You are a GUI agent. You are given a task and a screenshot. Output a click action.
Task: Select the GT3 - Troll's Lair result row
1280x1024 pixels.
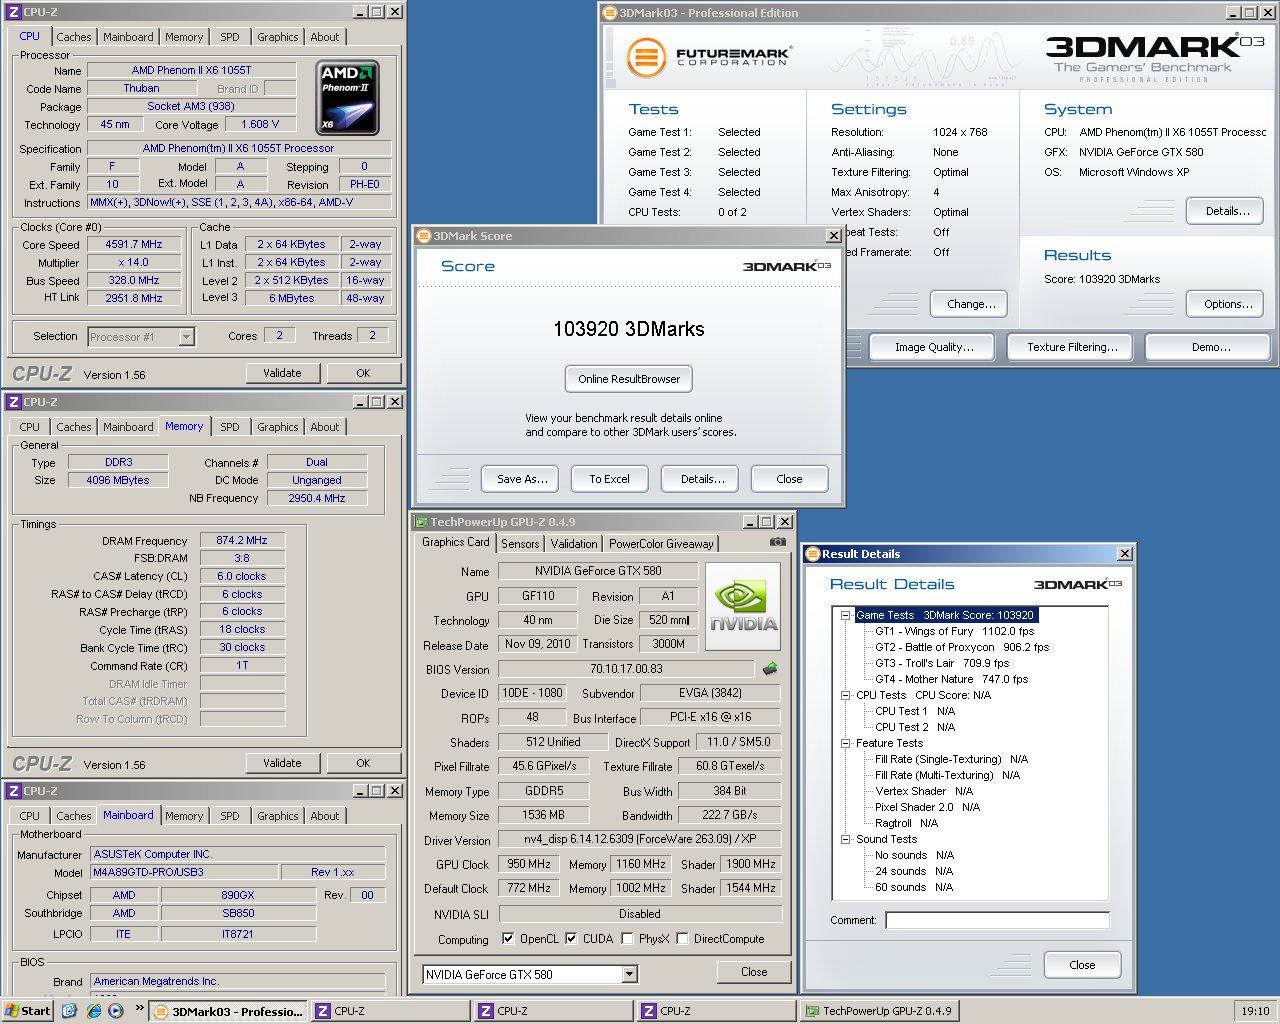942,663
